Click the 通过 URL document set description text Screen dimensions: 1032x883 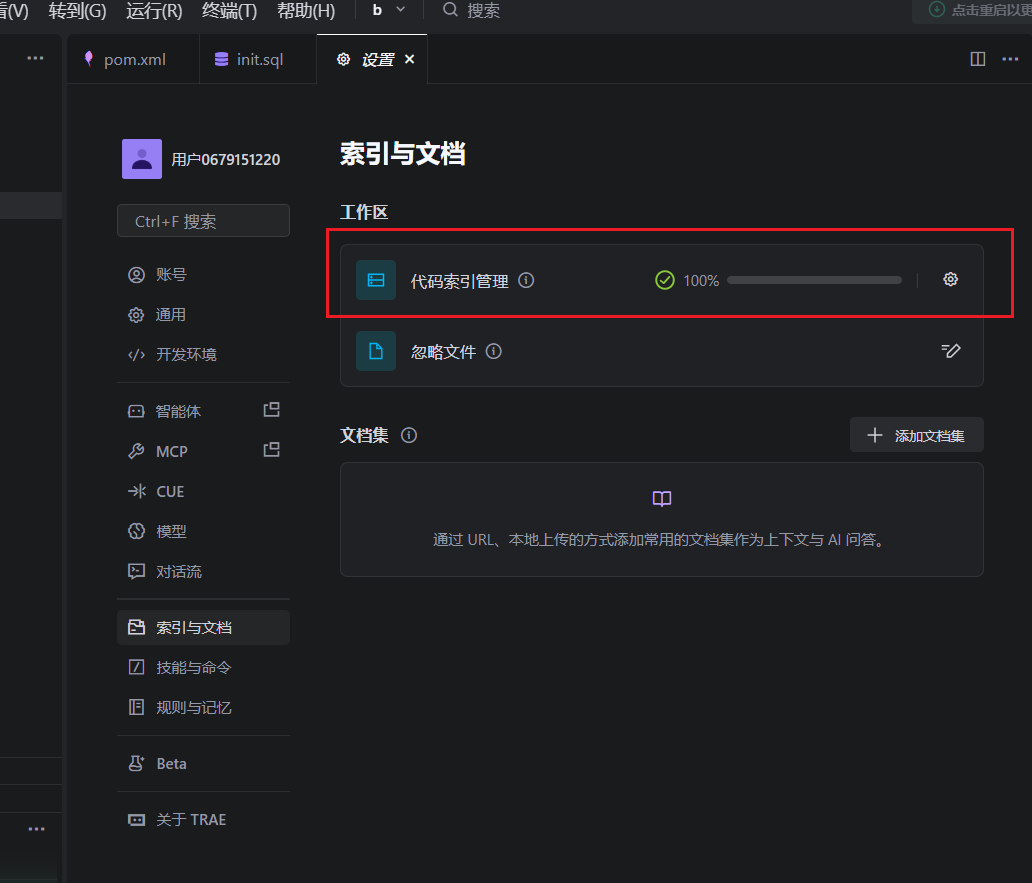coord(661,540)
